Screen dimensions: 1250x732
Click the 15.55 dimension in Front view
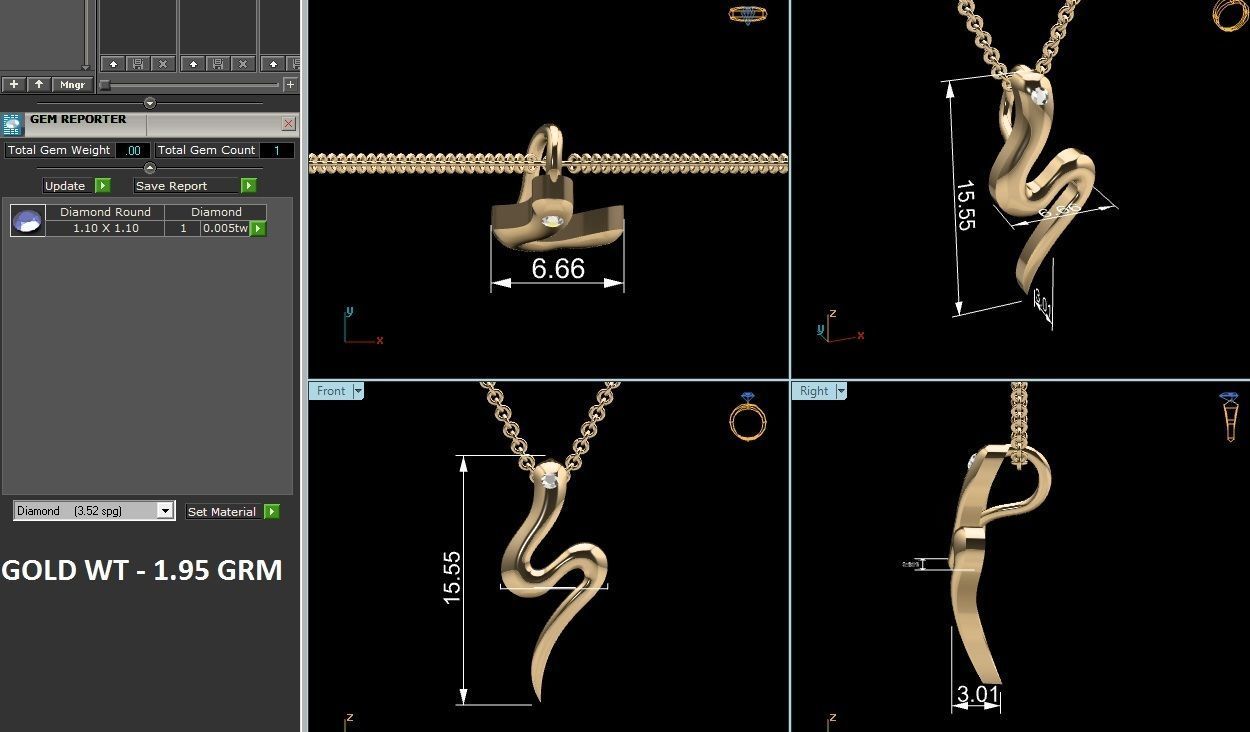click(x=452, y=577)
